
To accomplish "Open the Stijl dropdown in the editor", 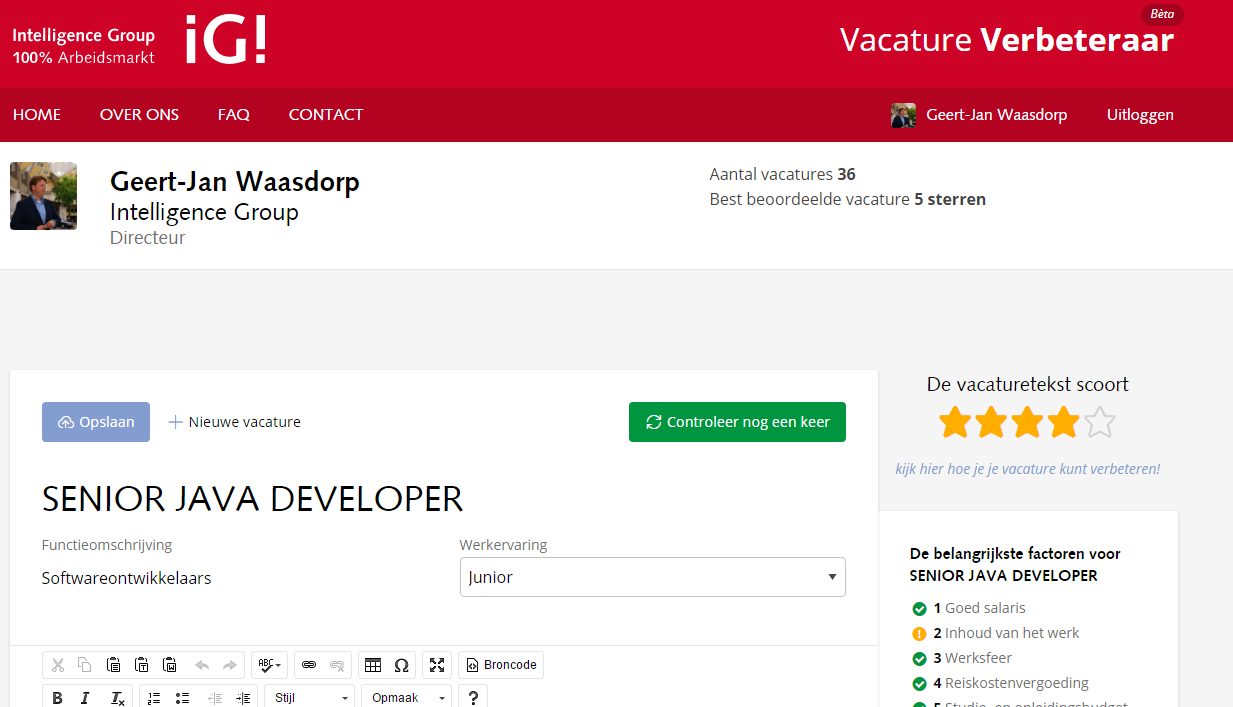I will (309, 697).
